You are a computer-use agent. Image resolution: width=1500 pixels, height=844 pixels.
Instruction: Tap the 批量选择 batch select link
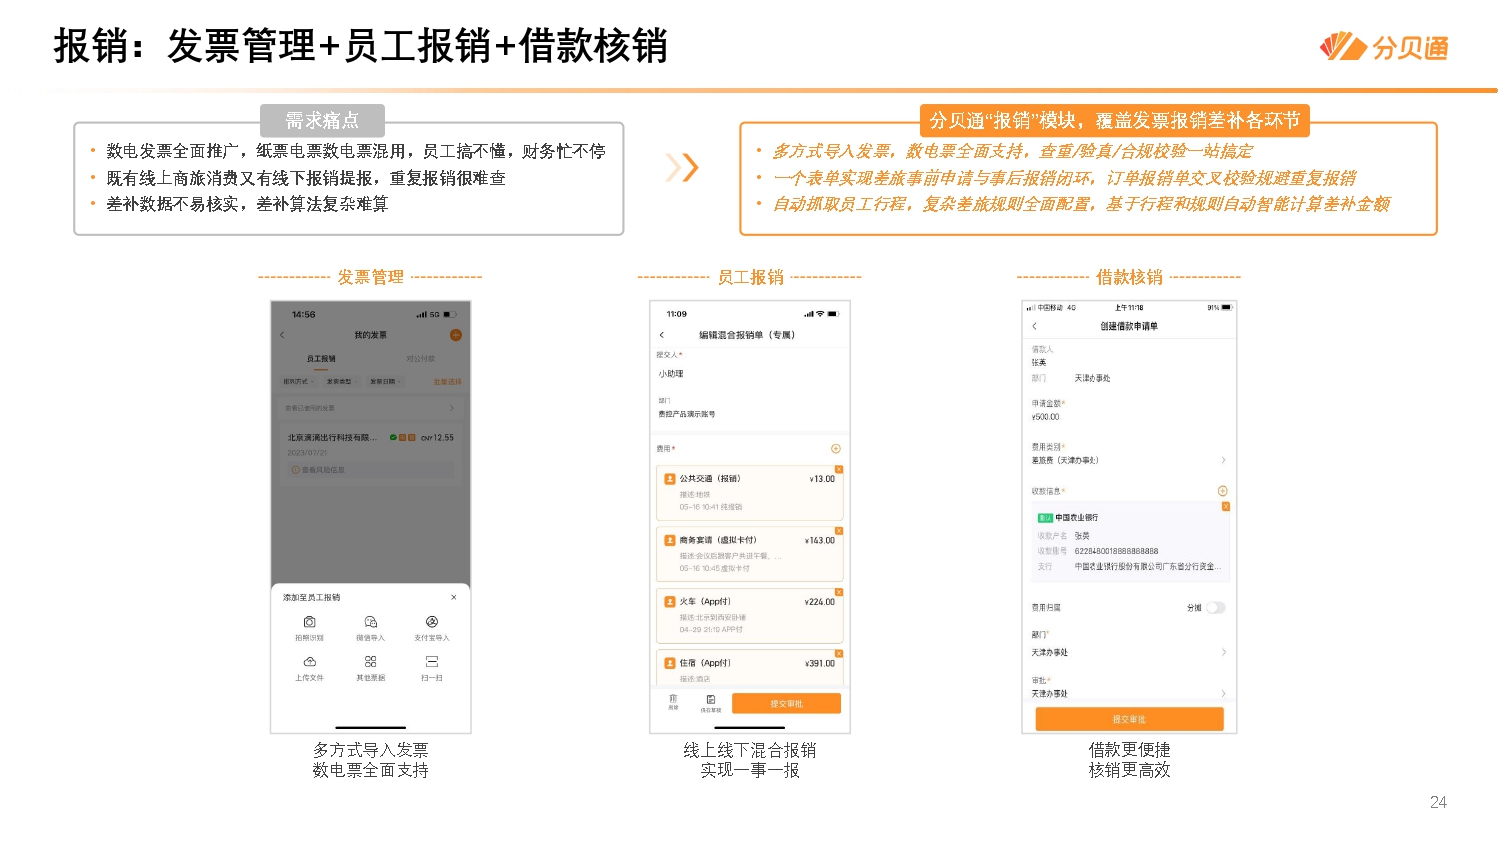[x=447, y=380]
